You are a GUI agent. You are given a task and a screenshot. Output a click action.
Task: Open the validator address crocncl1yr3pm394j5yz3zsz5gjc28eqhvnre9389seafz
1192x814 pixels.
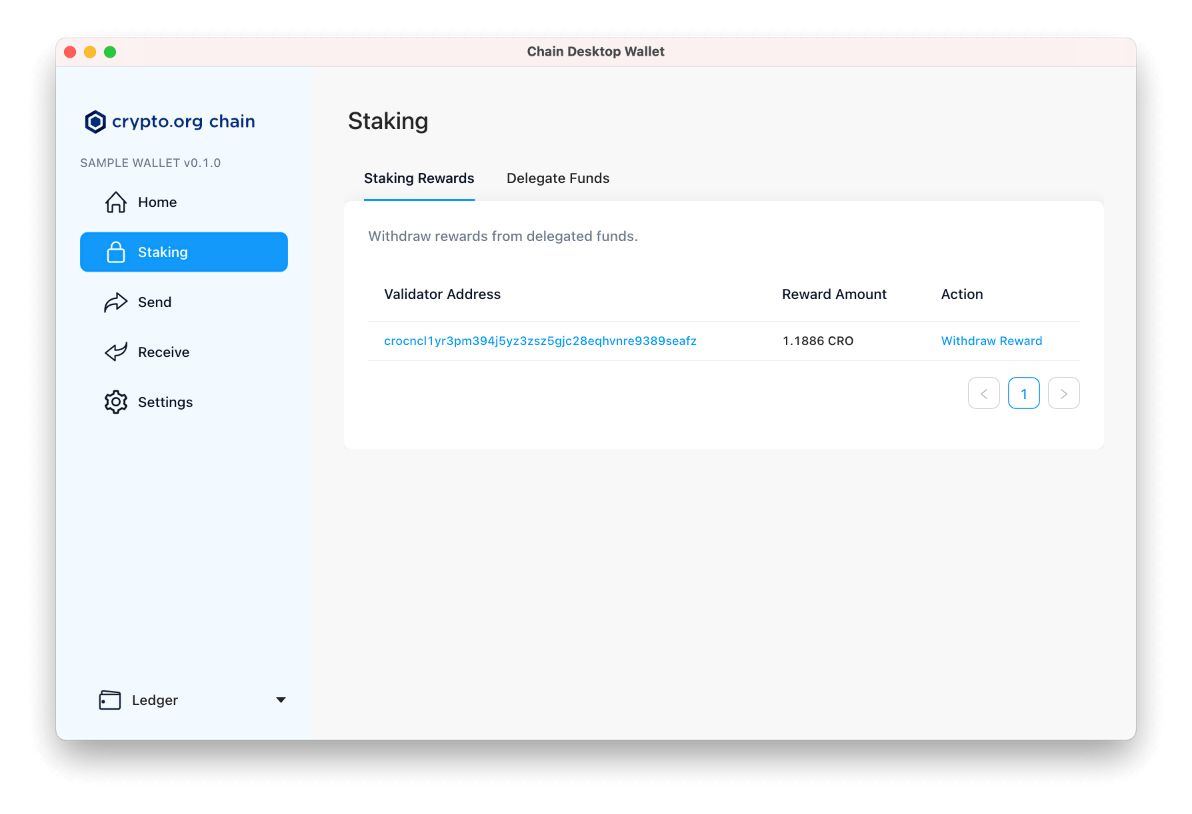(540, 341)
